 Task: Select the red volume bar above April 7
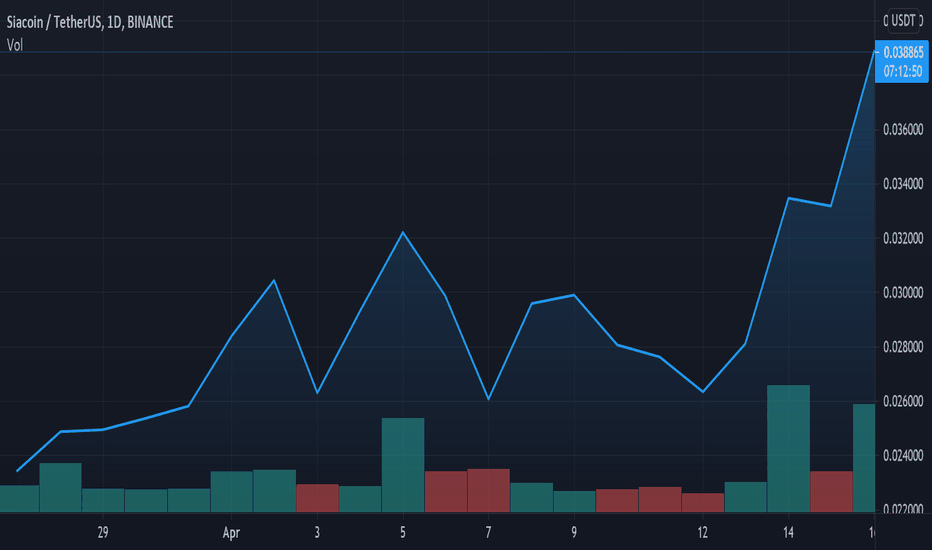[x=489, y=491]
